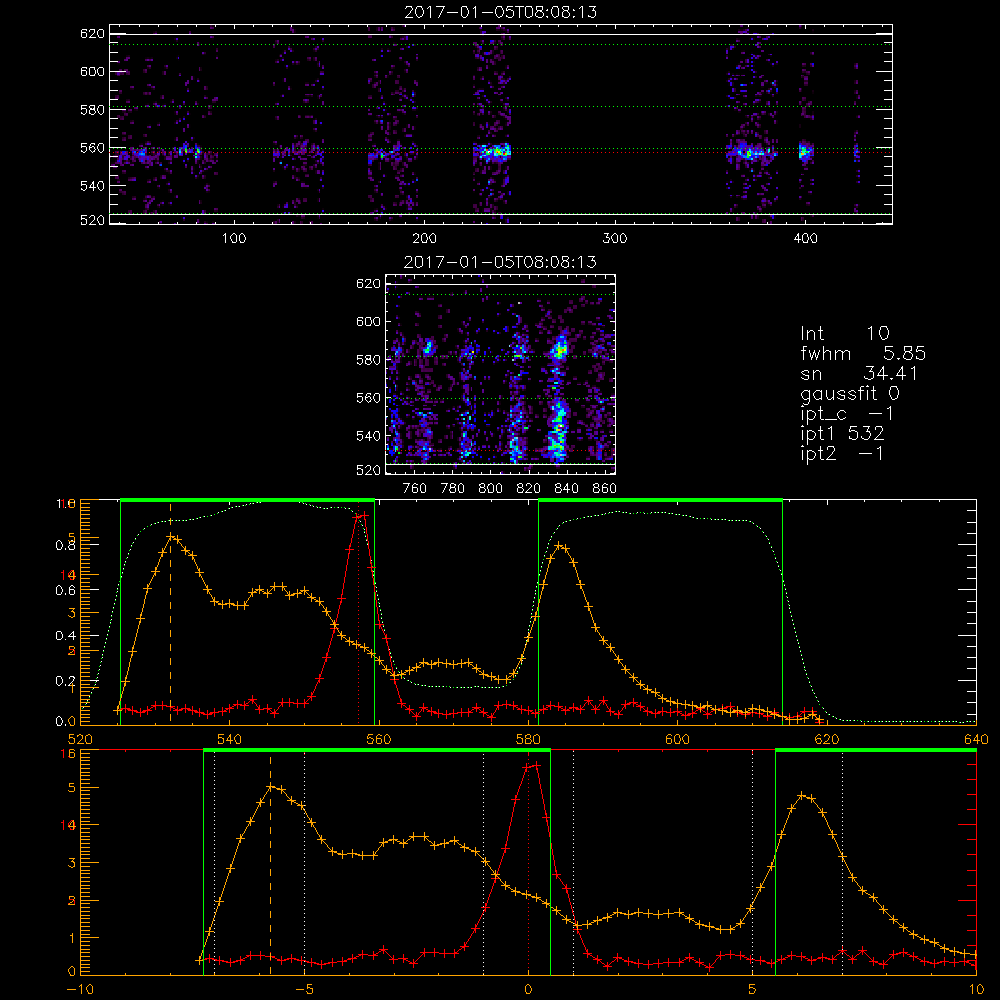The width and height of the screenshot is (1000, 1000).
Task: Click x-axis tick label 860 on small spectrogram
Action: 605,489
